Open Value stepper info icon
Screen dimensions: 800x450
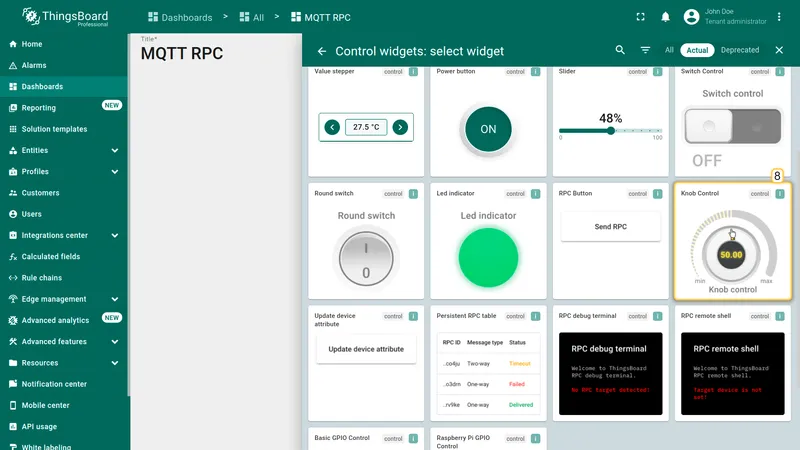(413, 72)
